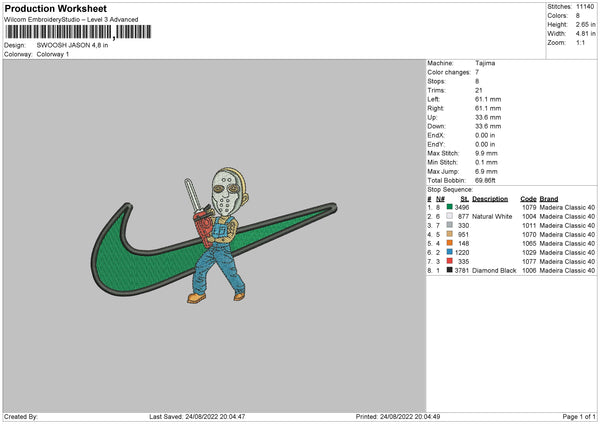
Task: Click the Description column header
Action: pyautogui.click(x=490, y=197)
